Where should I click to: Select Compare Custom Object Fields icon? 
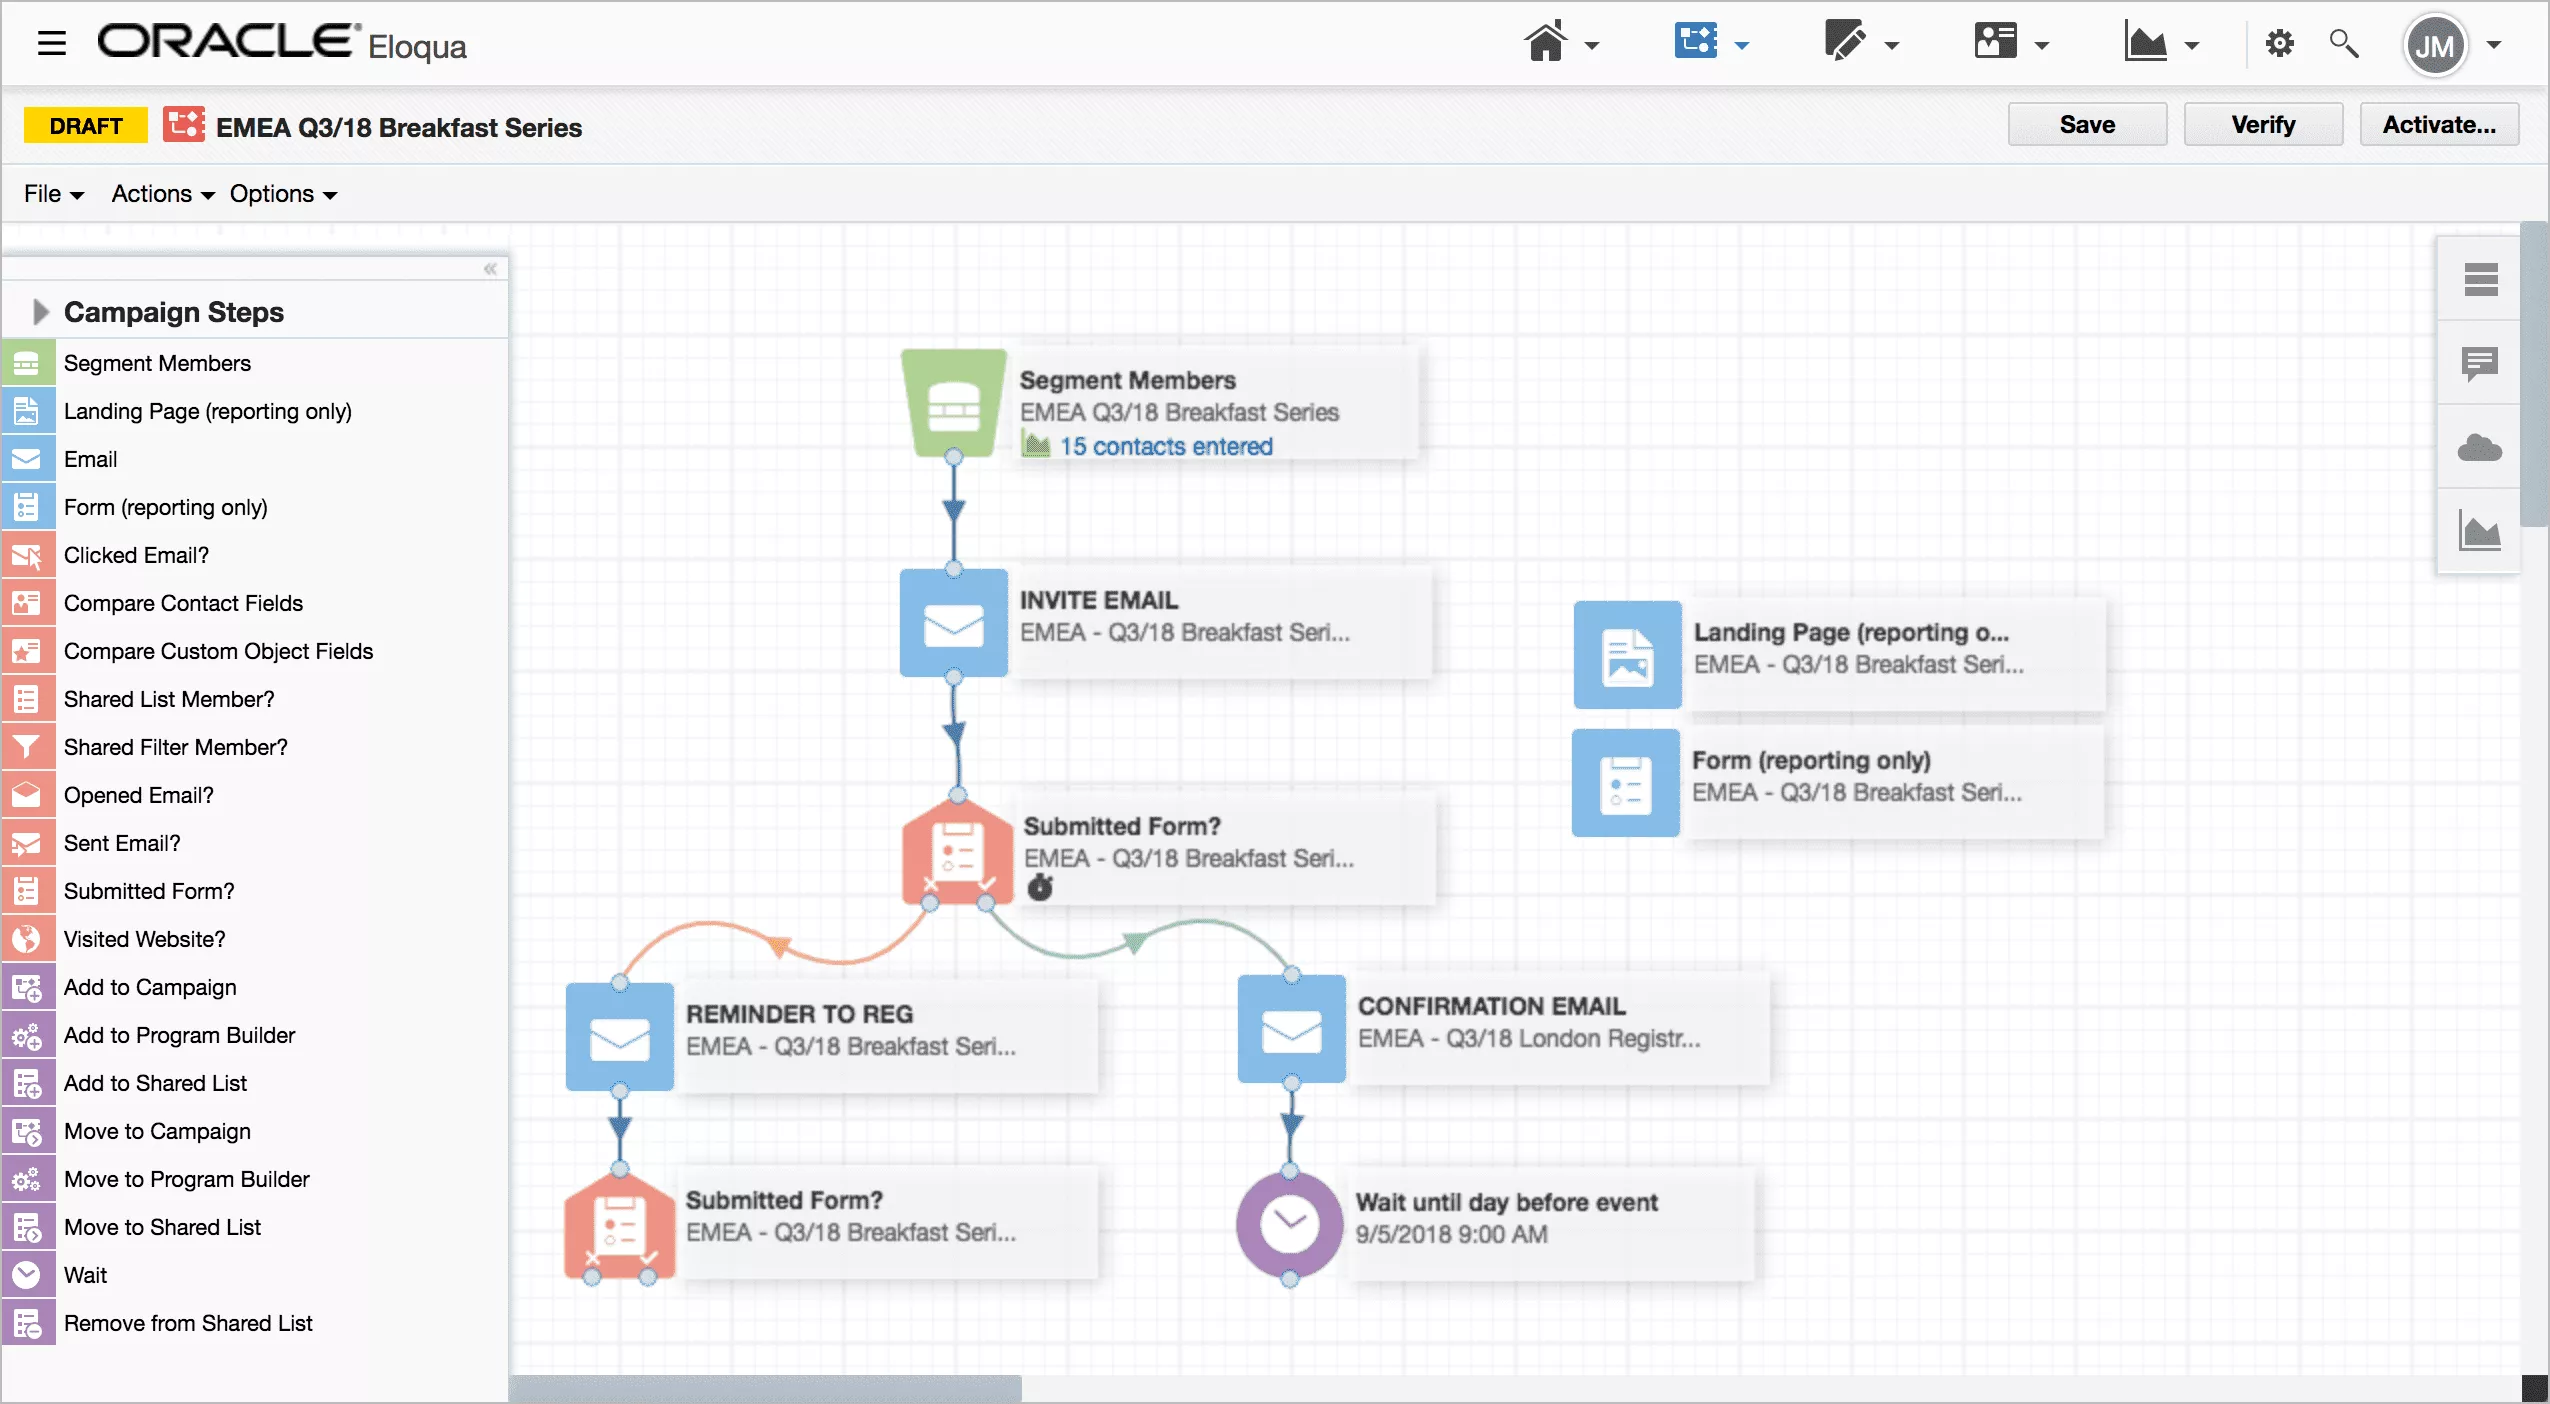(x=27, y=651)
